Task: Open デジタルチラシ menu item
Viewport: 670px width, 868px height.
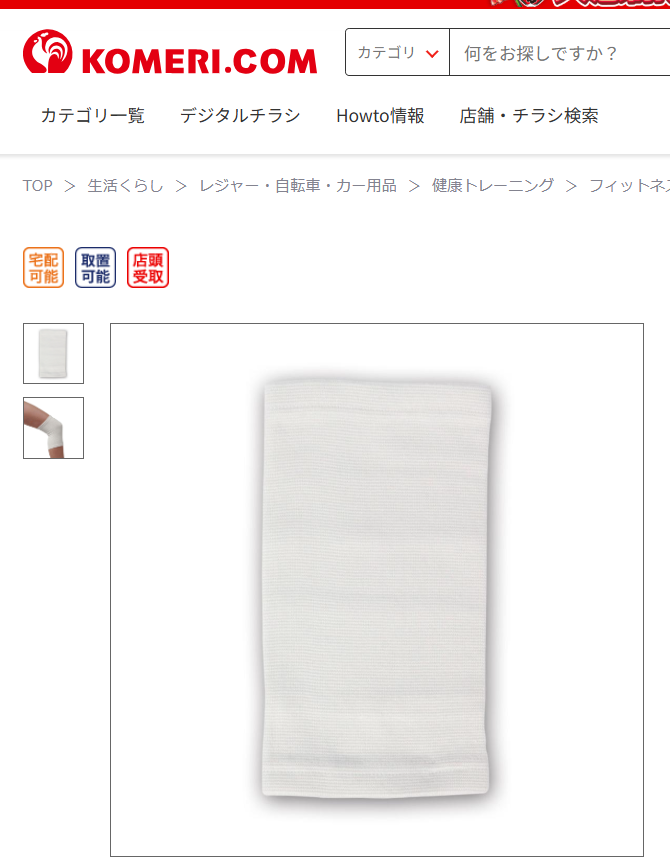Action: pos(240,116)
